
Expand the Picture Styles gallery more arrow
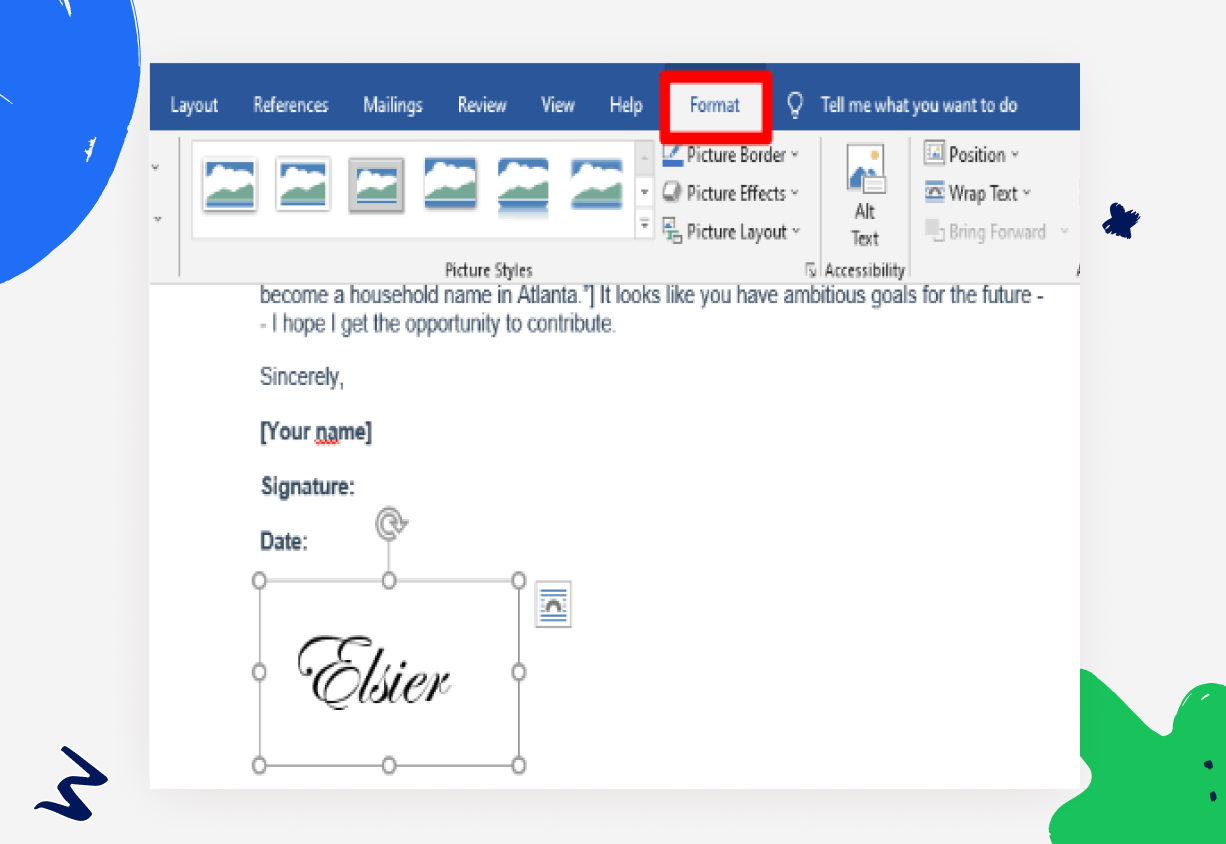pos(644,226)
